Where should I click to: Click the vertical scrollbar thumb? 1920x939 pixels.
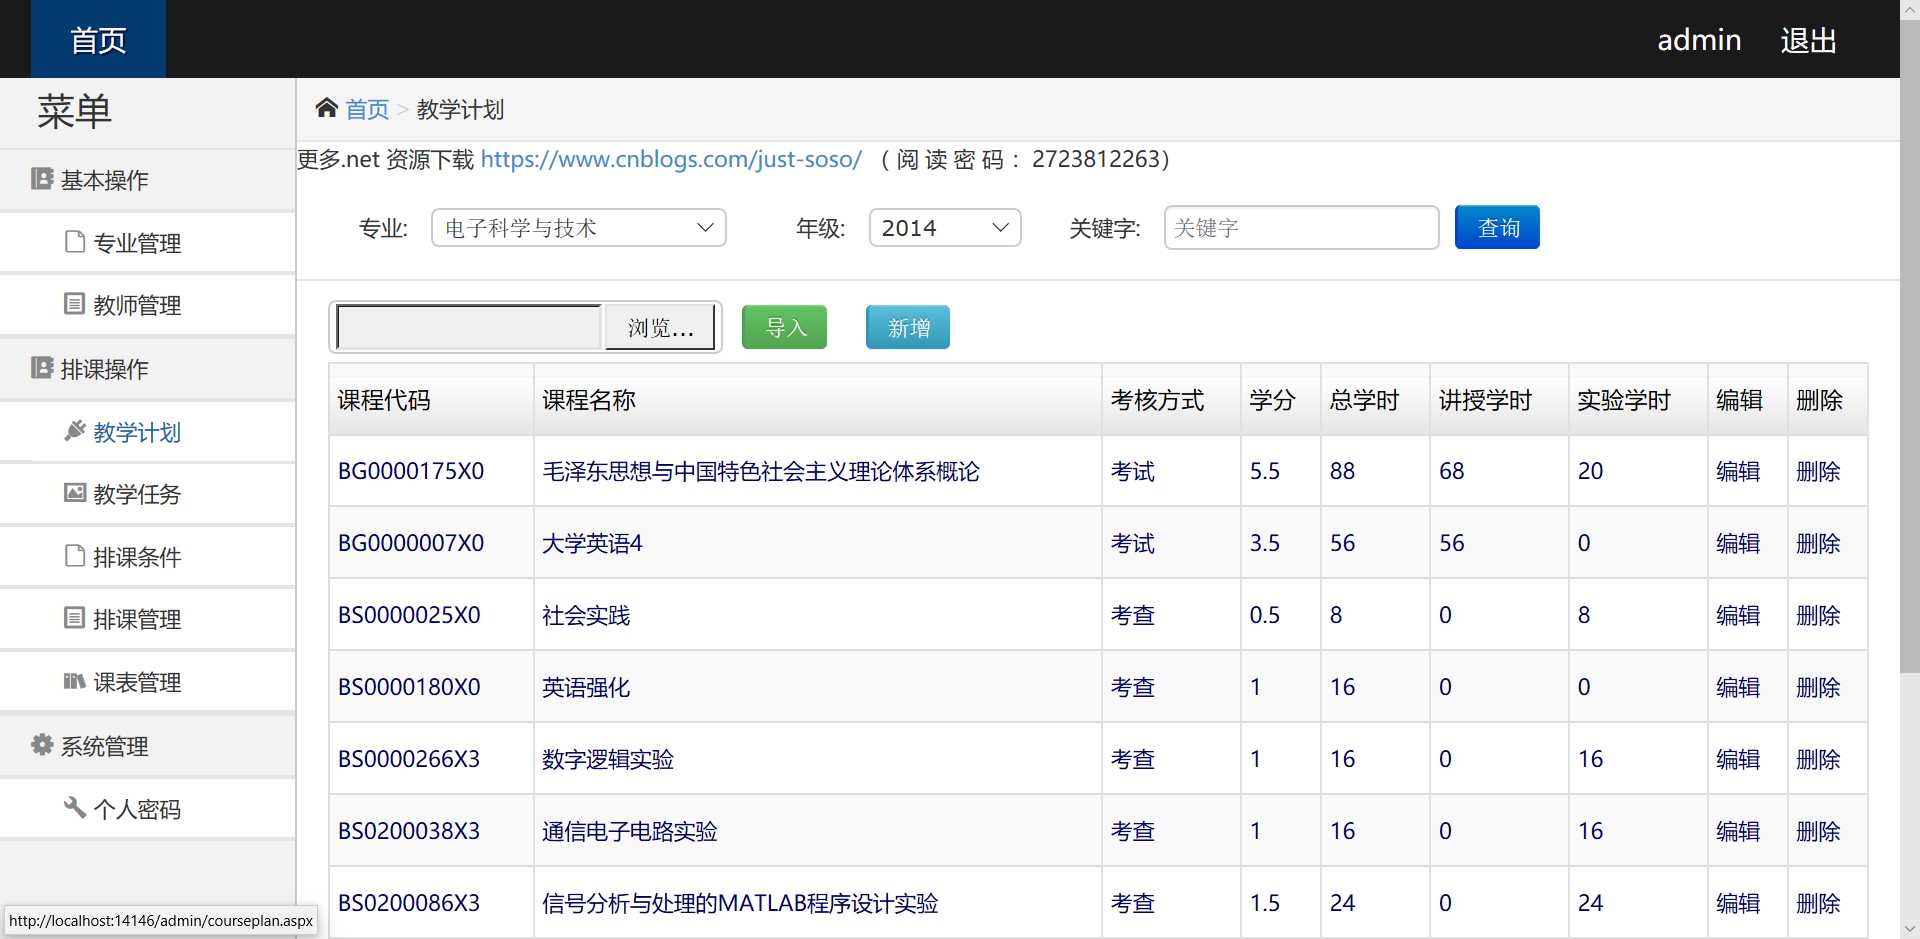coord(1910,346)
